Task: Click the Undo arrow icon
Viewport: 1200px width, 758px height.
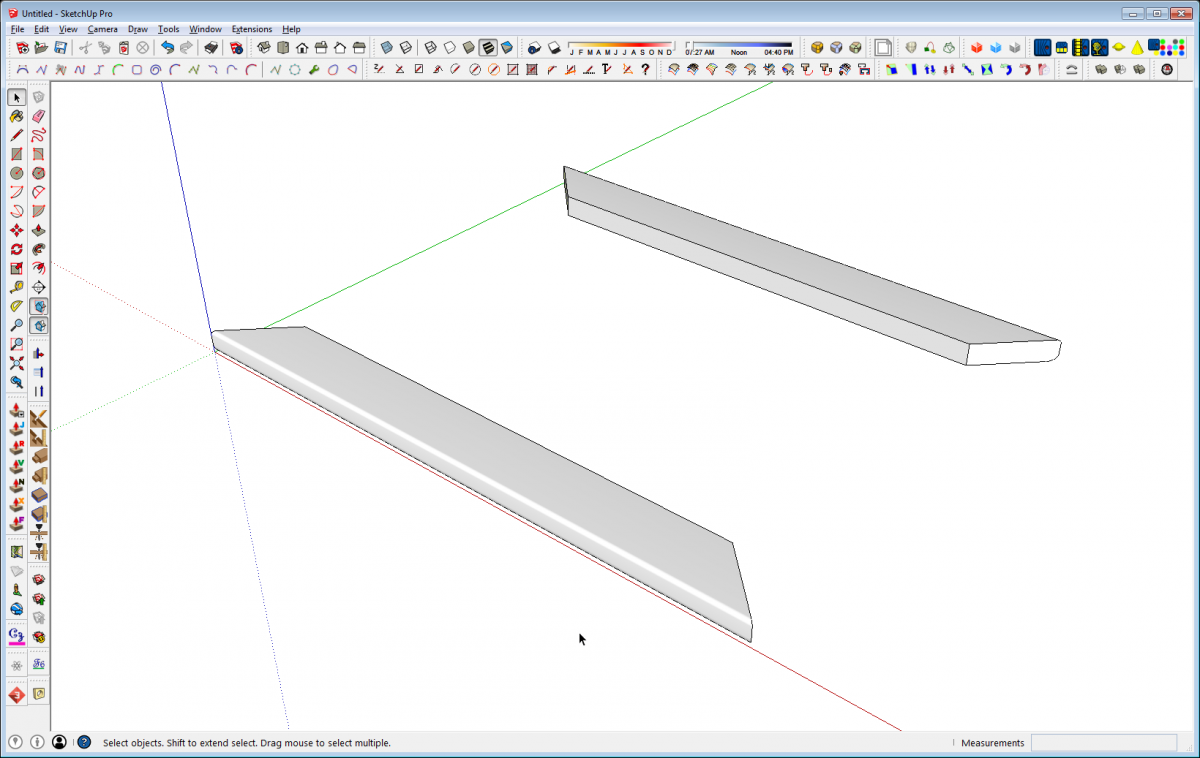Action: coord(167,47)
